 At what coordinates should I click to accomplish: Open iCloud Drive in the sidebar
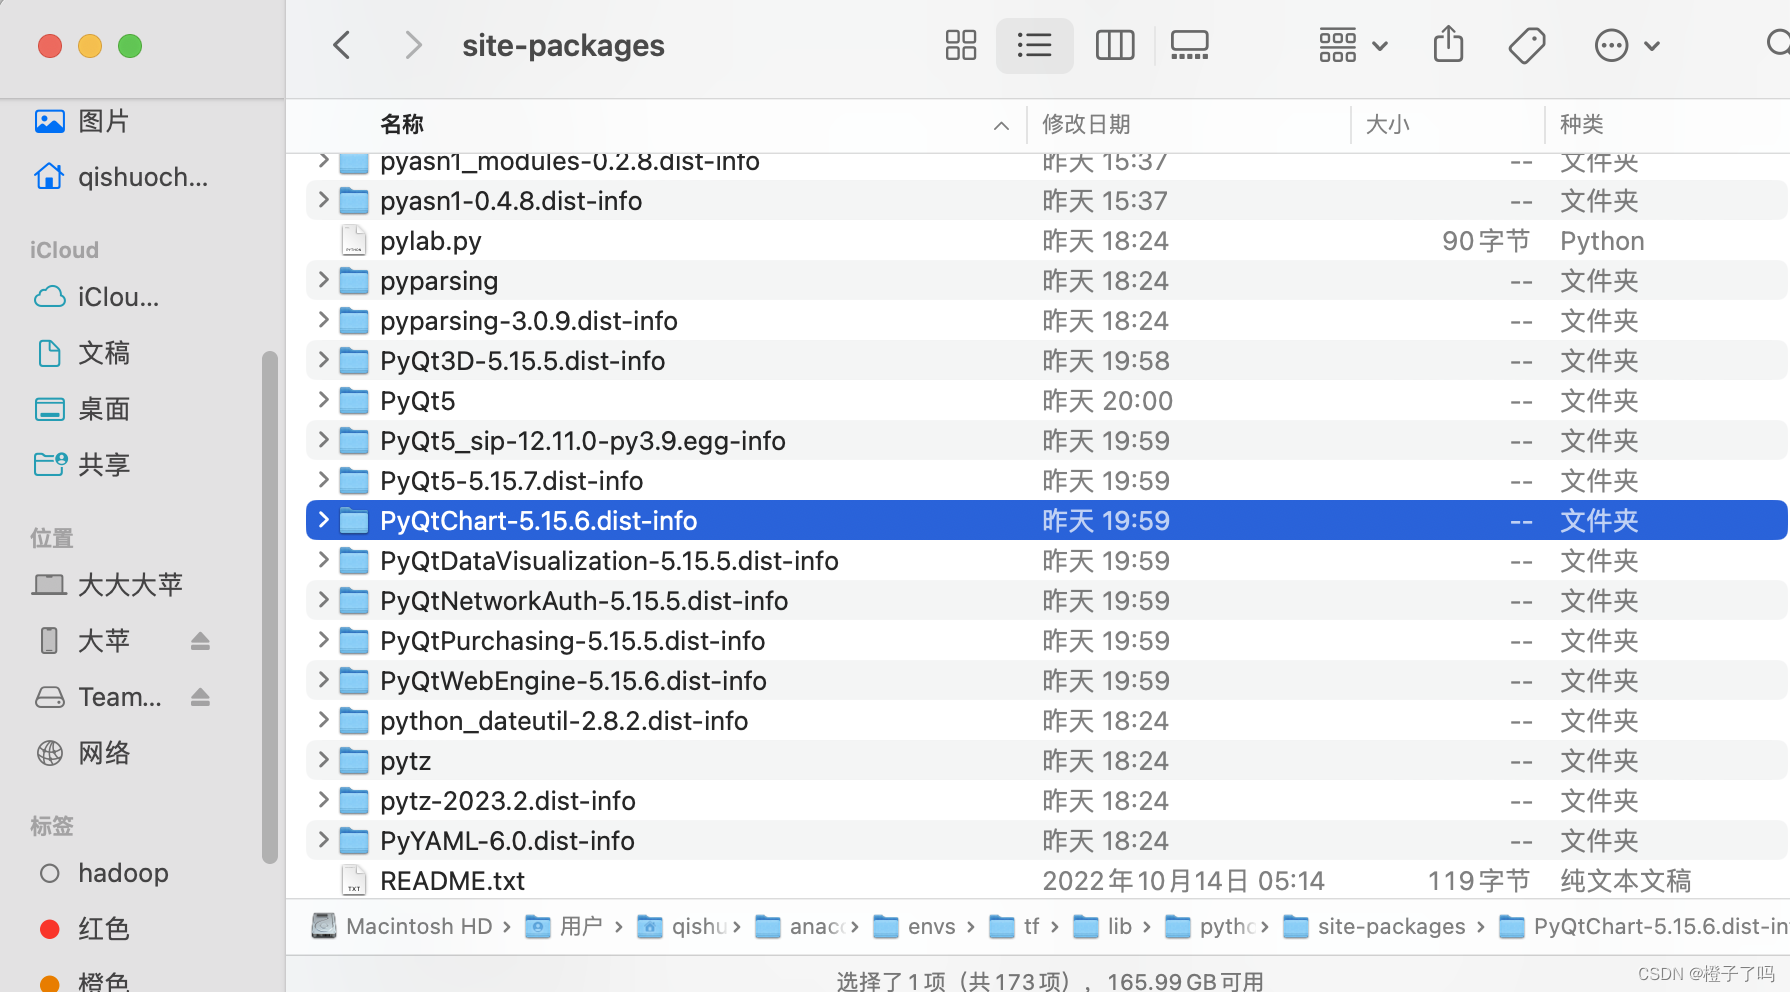[x=96, y=297]
